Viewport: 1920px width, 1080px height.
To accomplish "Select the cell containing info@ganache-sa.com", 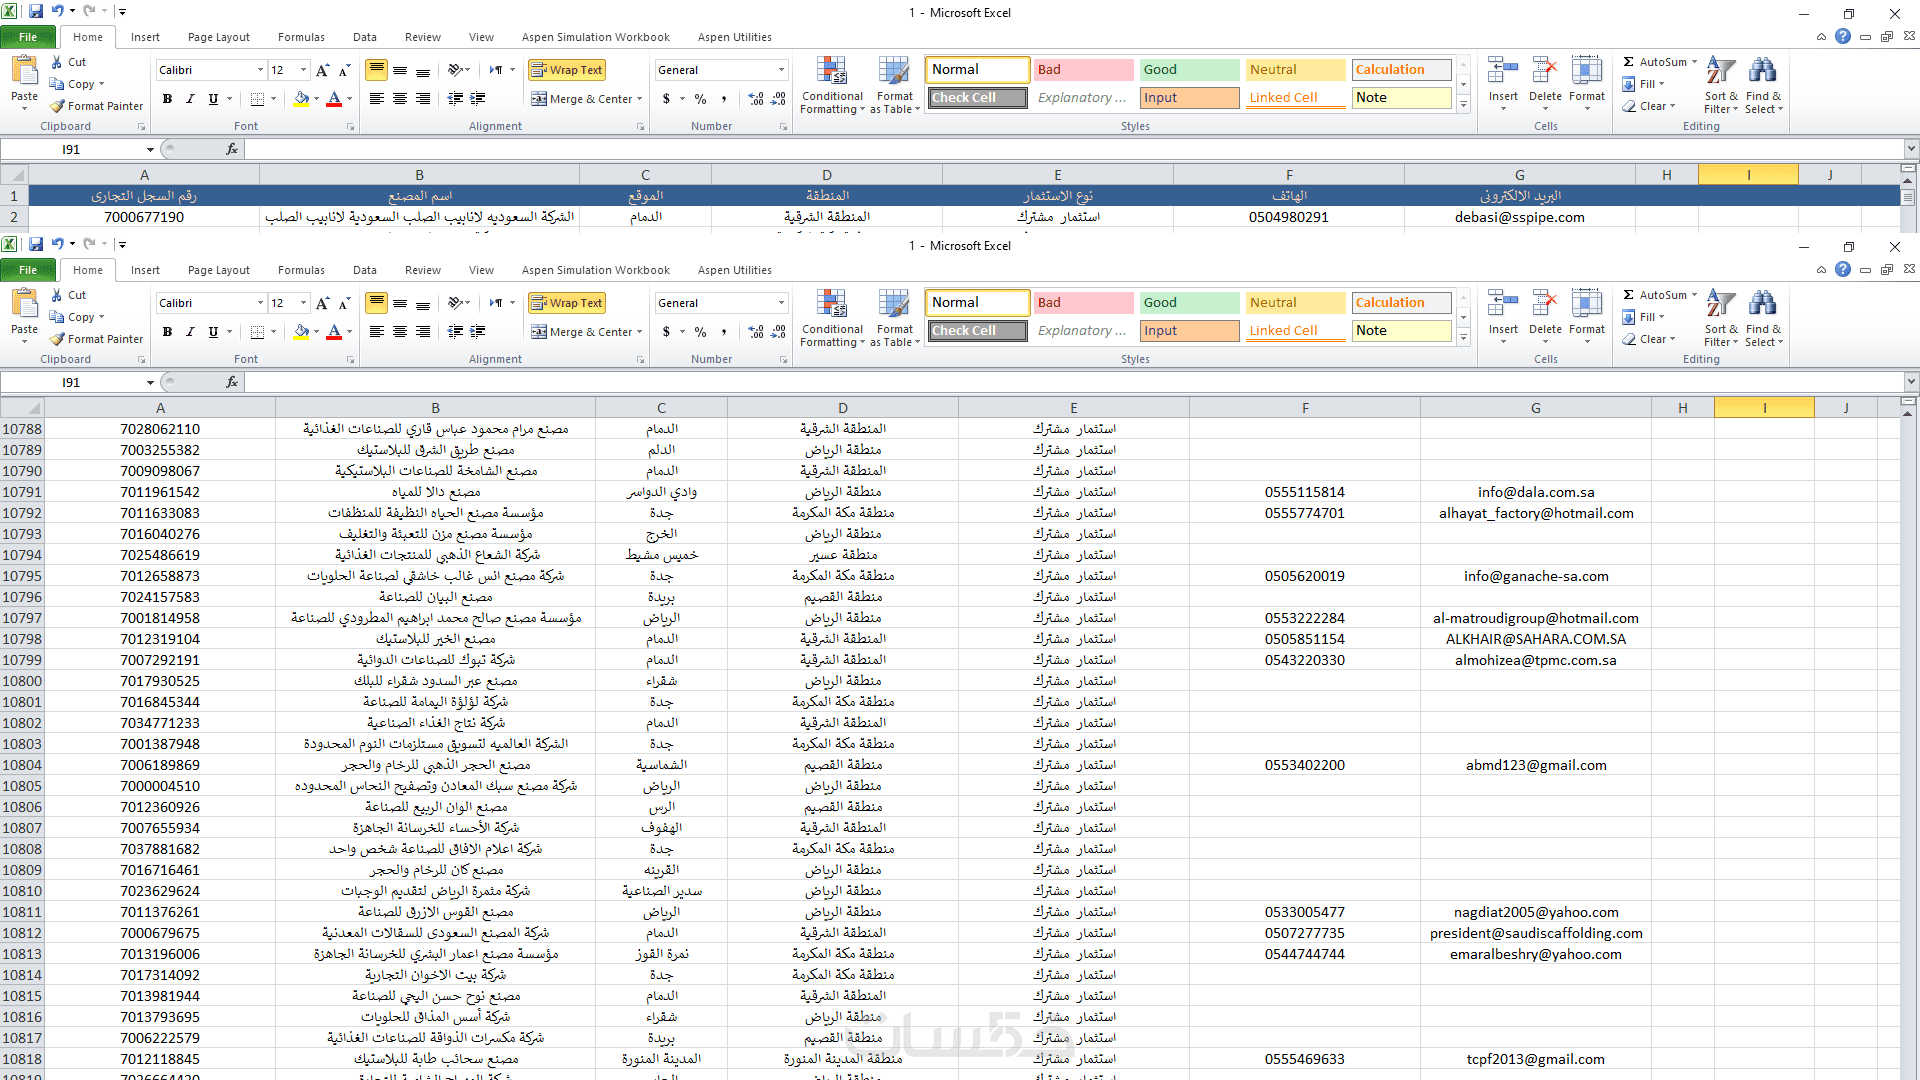I will click(1535, 576).
